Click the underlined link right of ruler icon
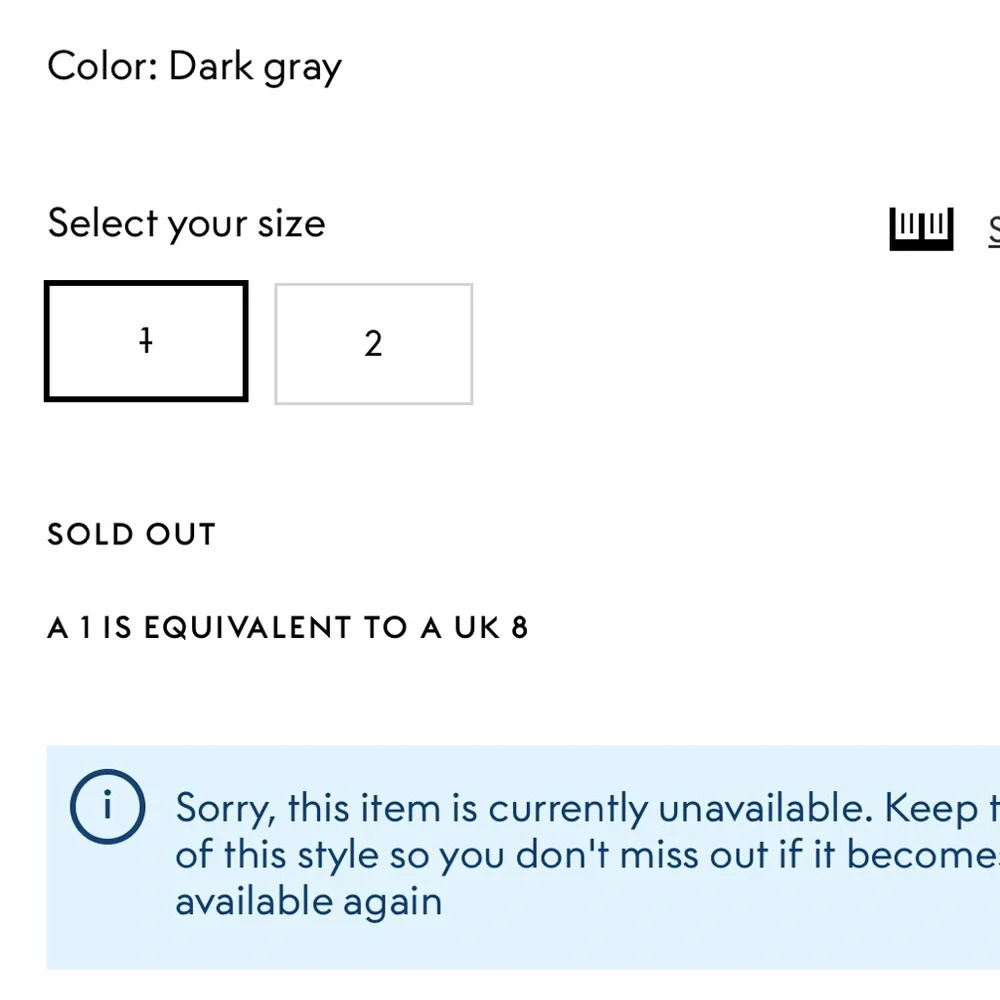Viewport: 1000px width, 1000px height. pos(994,230)
